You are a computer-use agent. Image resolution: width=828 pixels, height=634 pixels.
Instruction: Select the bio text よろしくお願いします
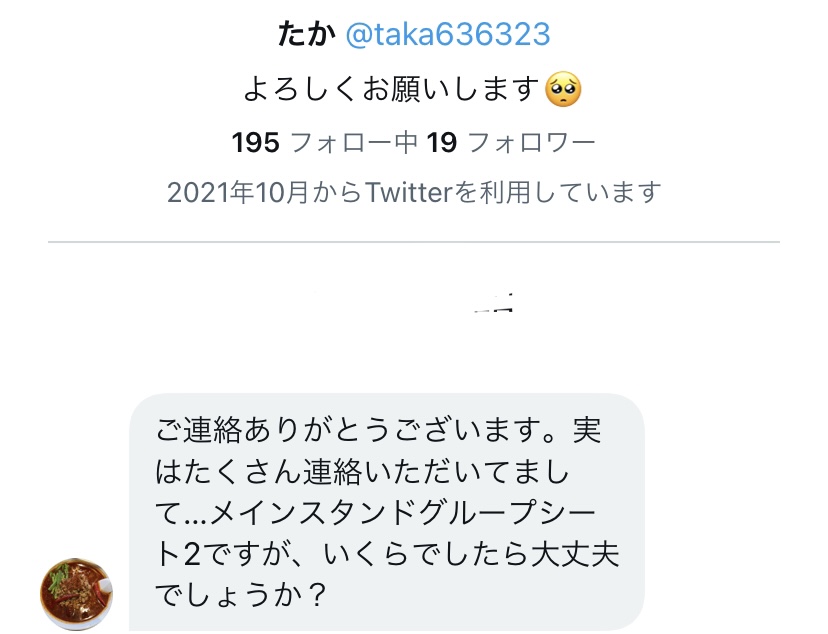pyautogui.click(x=391, y=89)
